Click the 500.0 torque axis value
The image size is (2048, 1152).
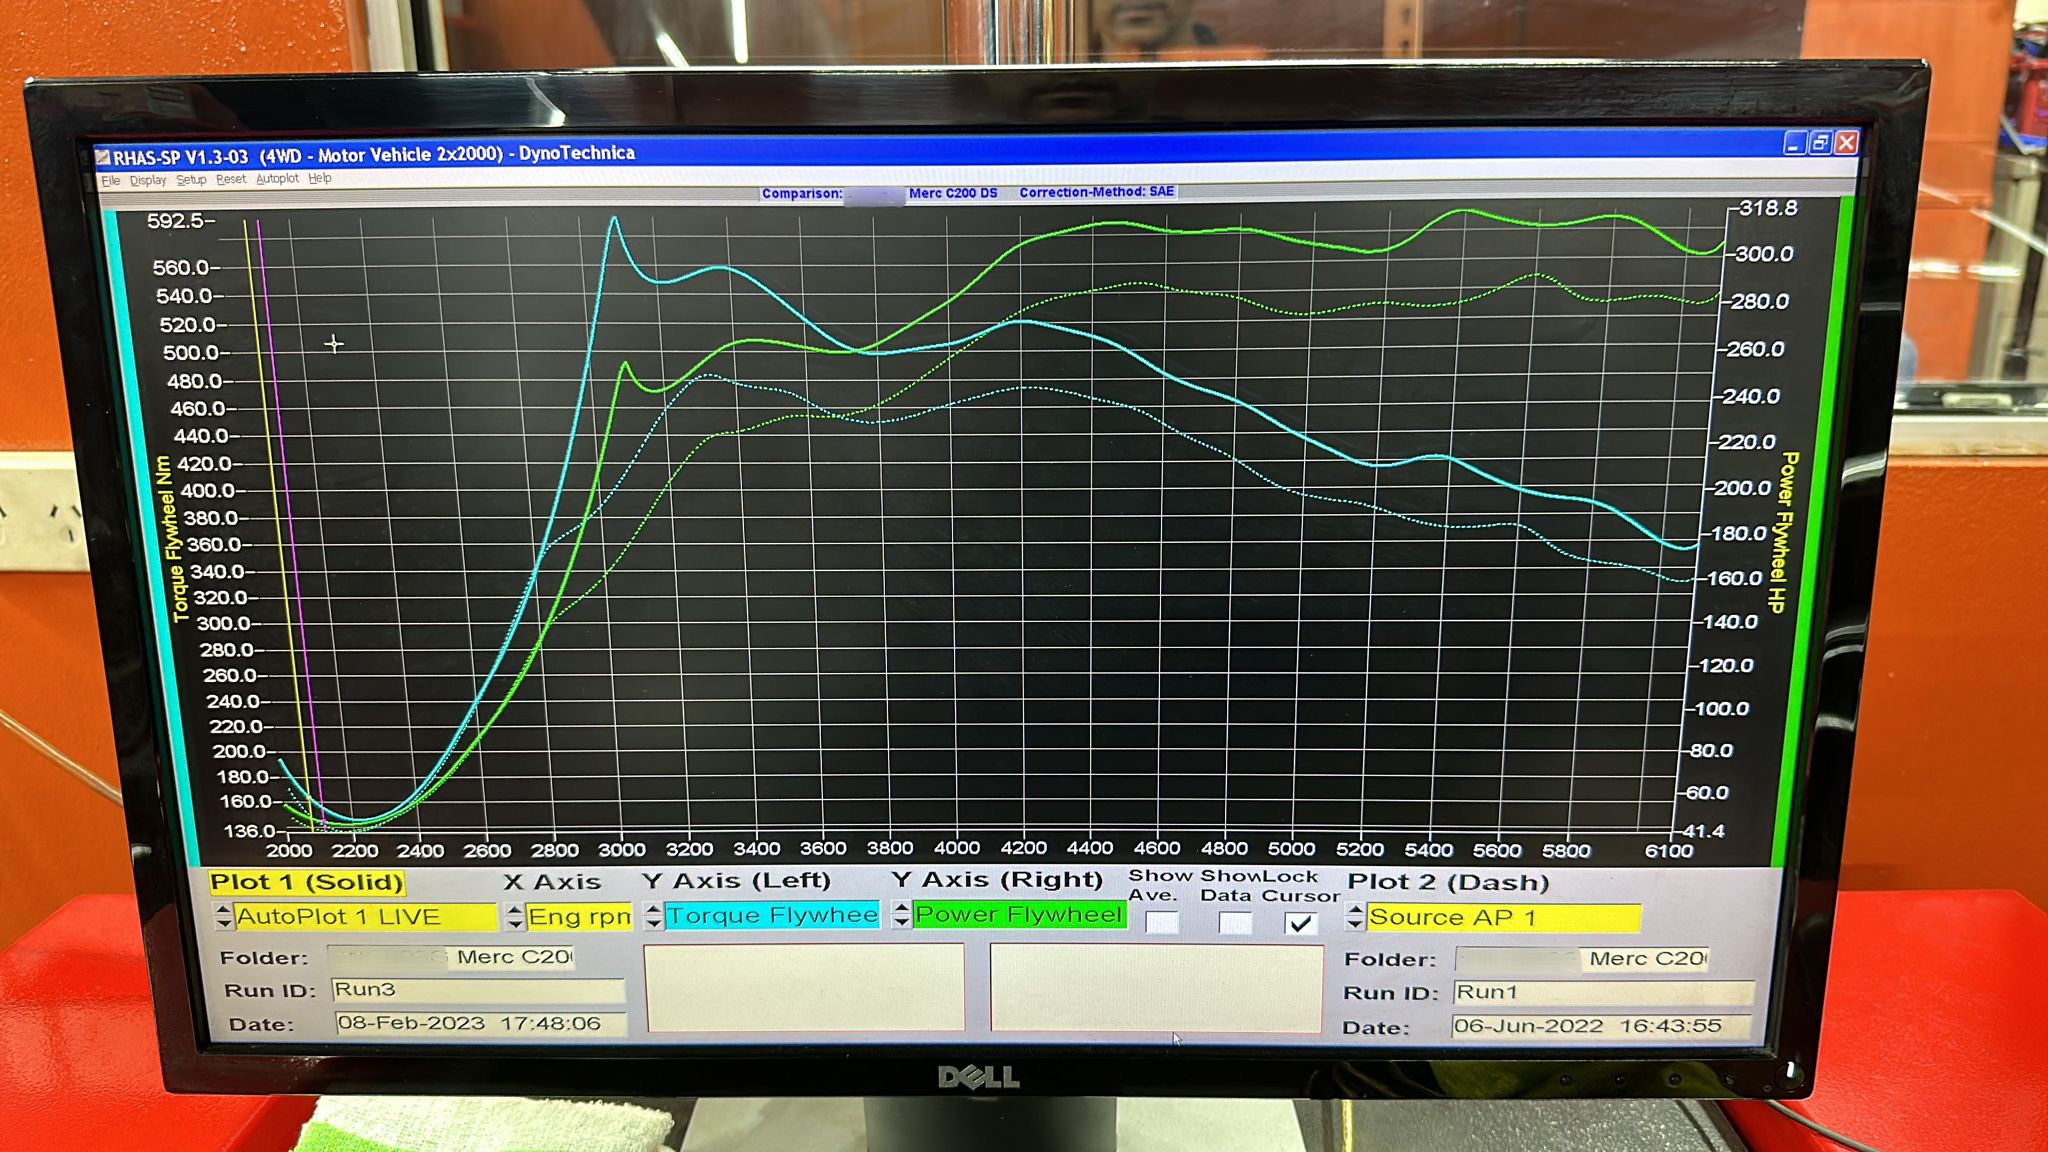pyautogui.click(x=191, y=353)
